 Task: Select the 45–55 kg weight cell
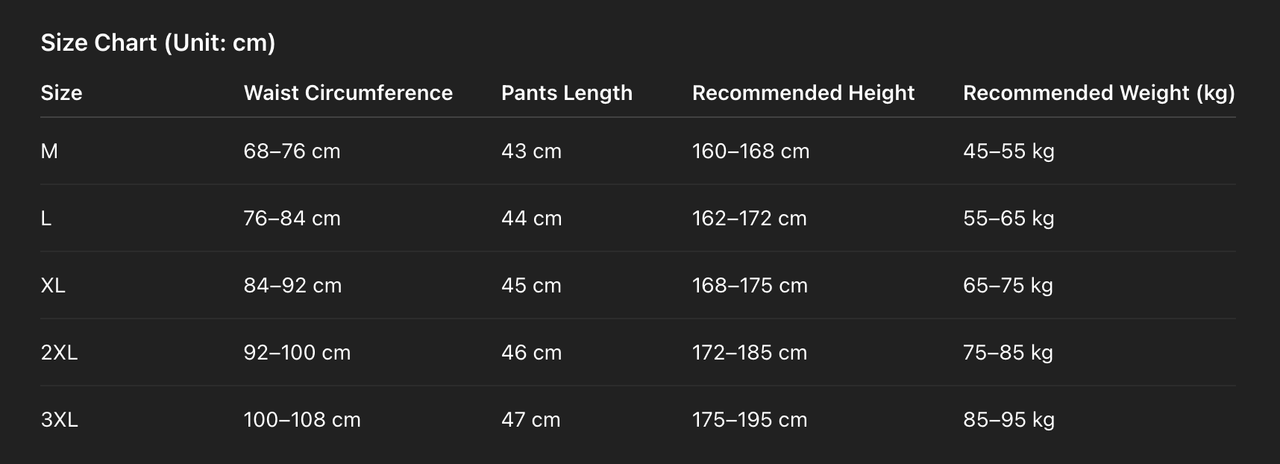(1008, 151)
